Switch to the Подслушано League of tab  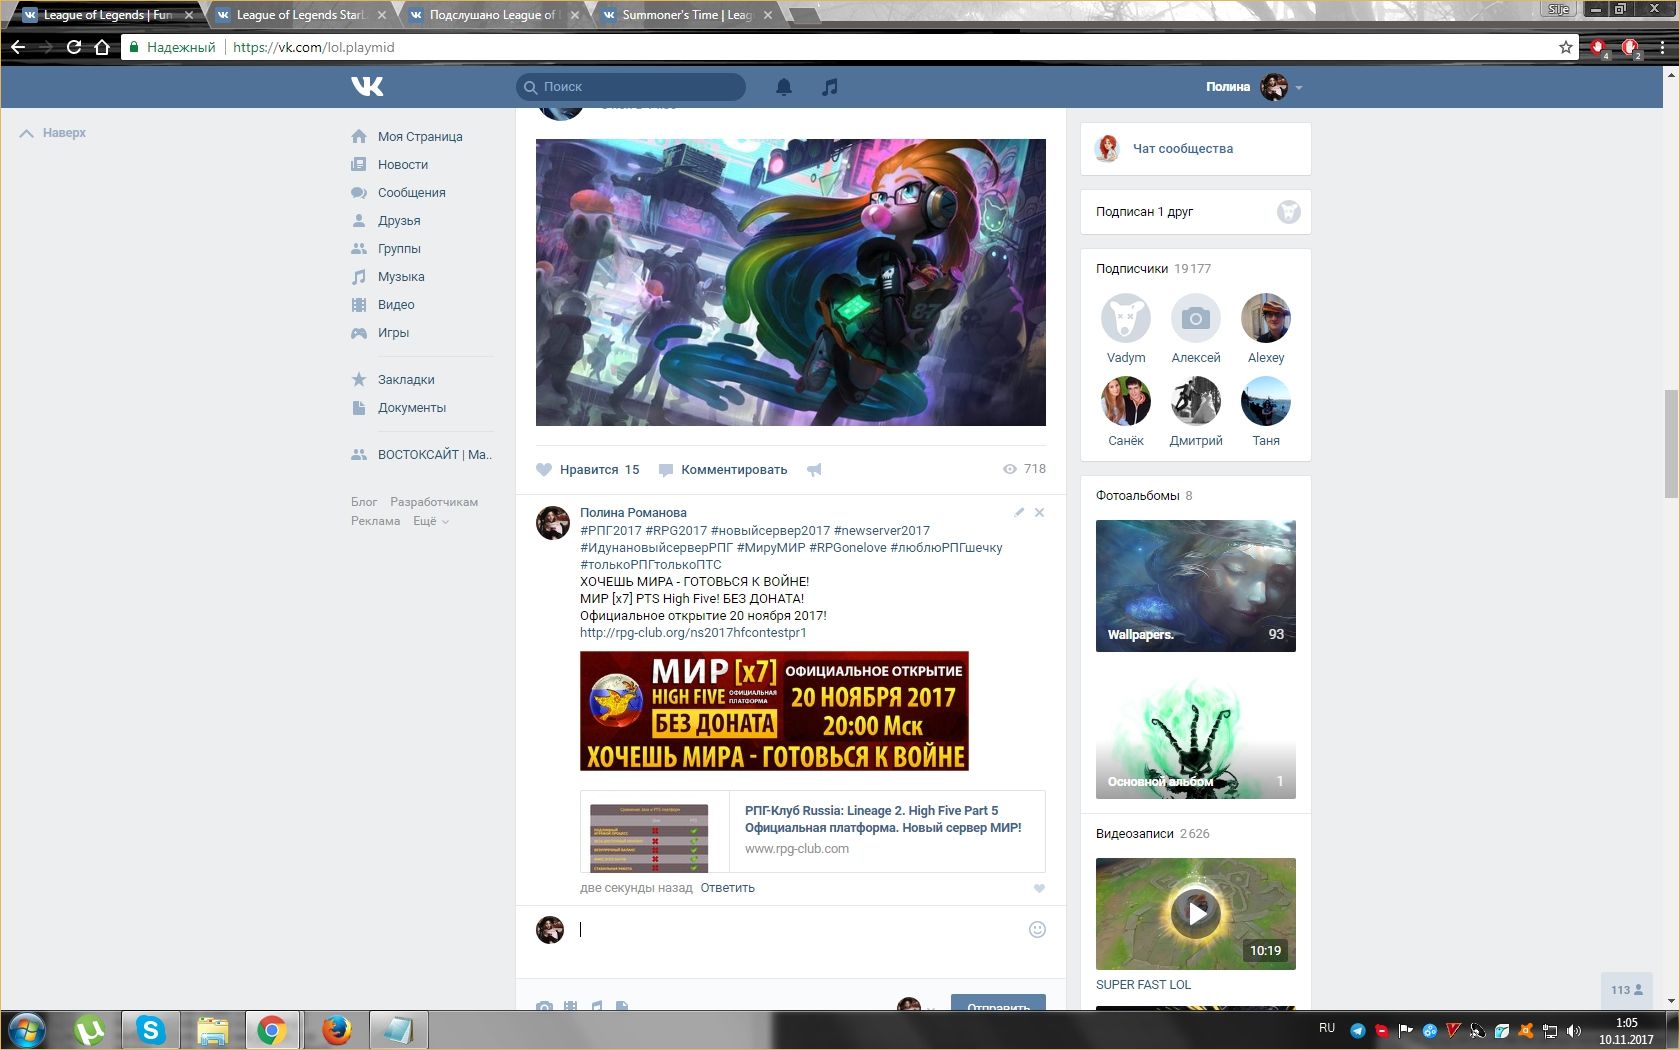(x=492, y=15)
